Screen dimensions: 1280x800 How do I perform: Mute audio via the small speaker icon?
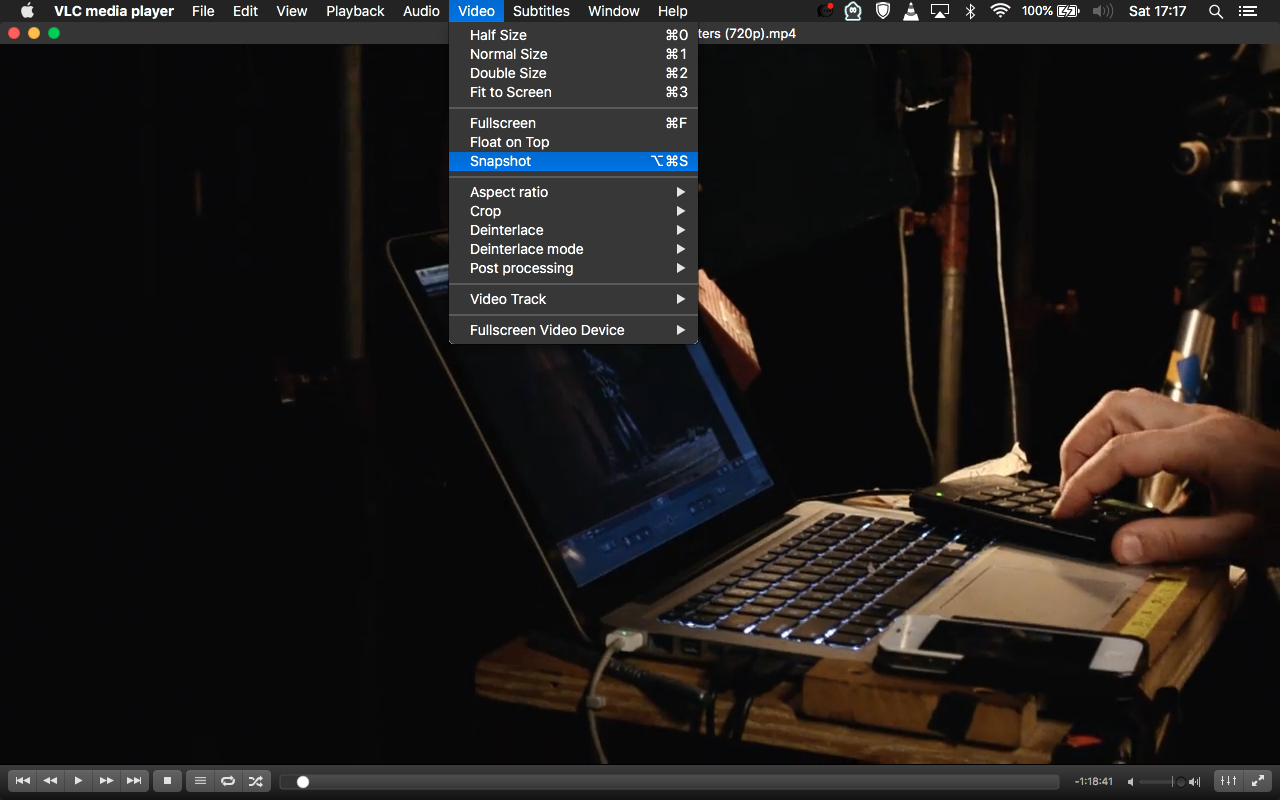click(1131, 782)
